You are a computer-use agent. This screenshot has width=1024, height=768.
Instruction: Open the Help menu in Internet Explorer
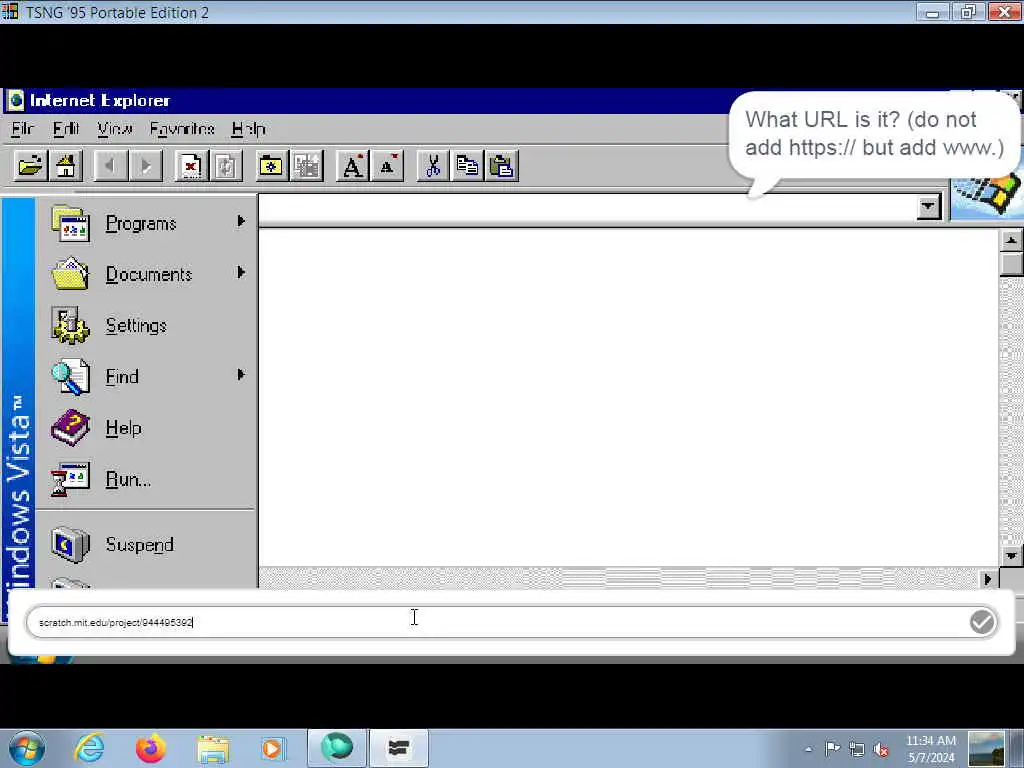click(249, 129)
